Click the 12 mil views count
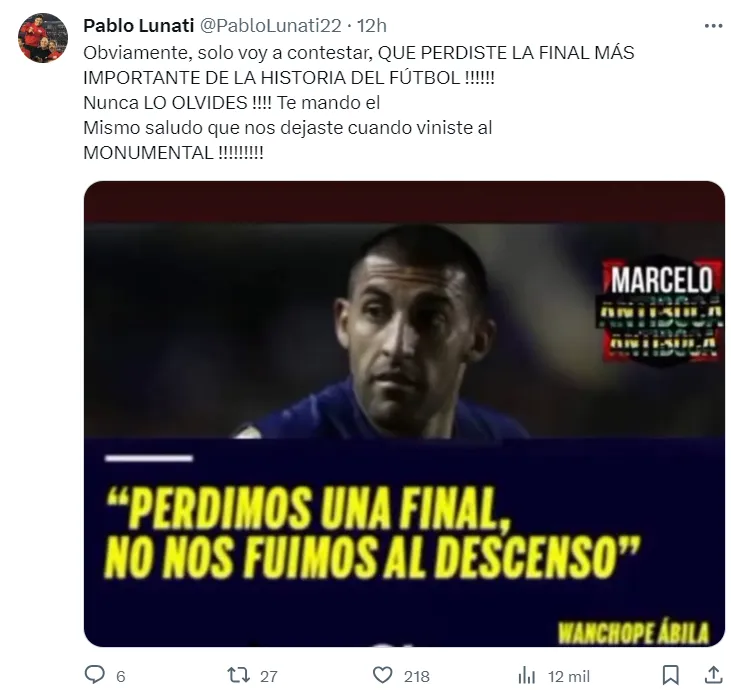Image resolution: width=731 pixels, height=690 pixels. (x=569, y=676)
